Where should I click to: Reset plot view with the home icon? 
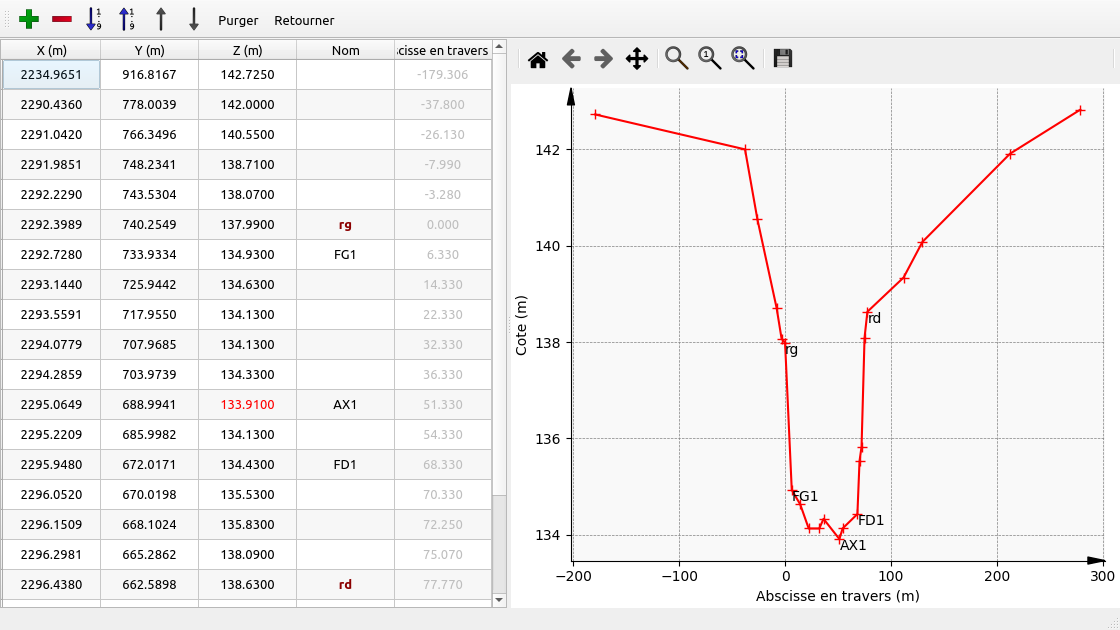(x=538, y=59)
